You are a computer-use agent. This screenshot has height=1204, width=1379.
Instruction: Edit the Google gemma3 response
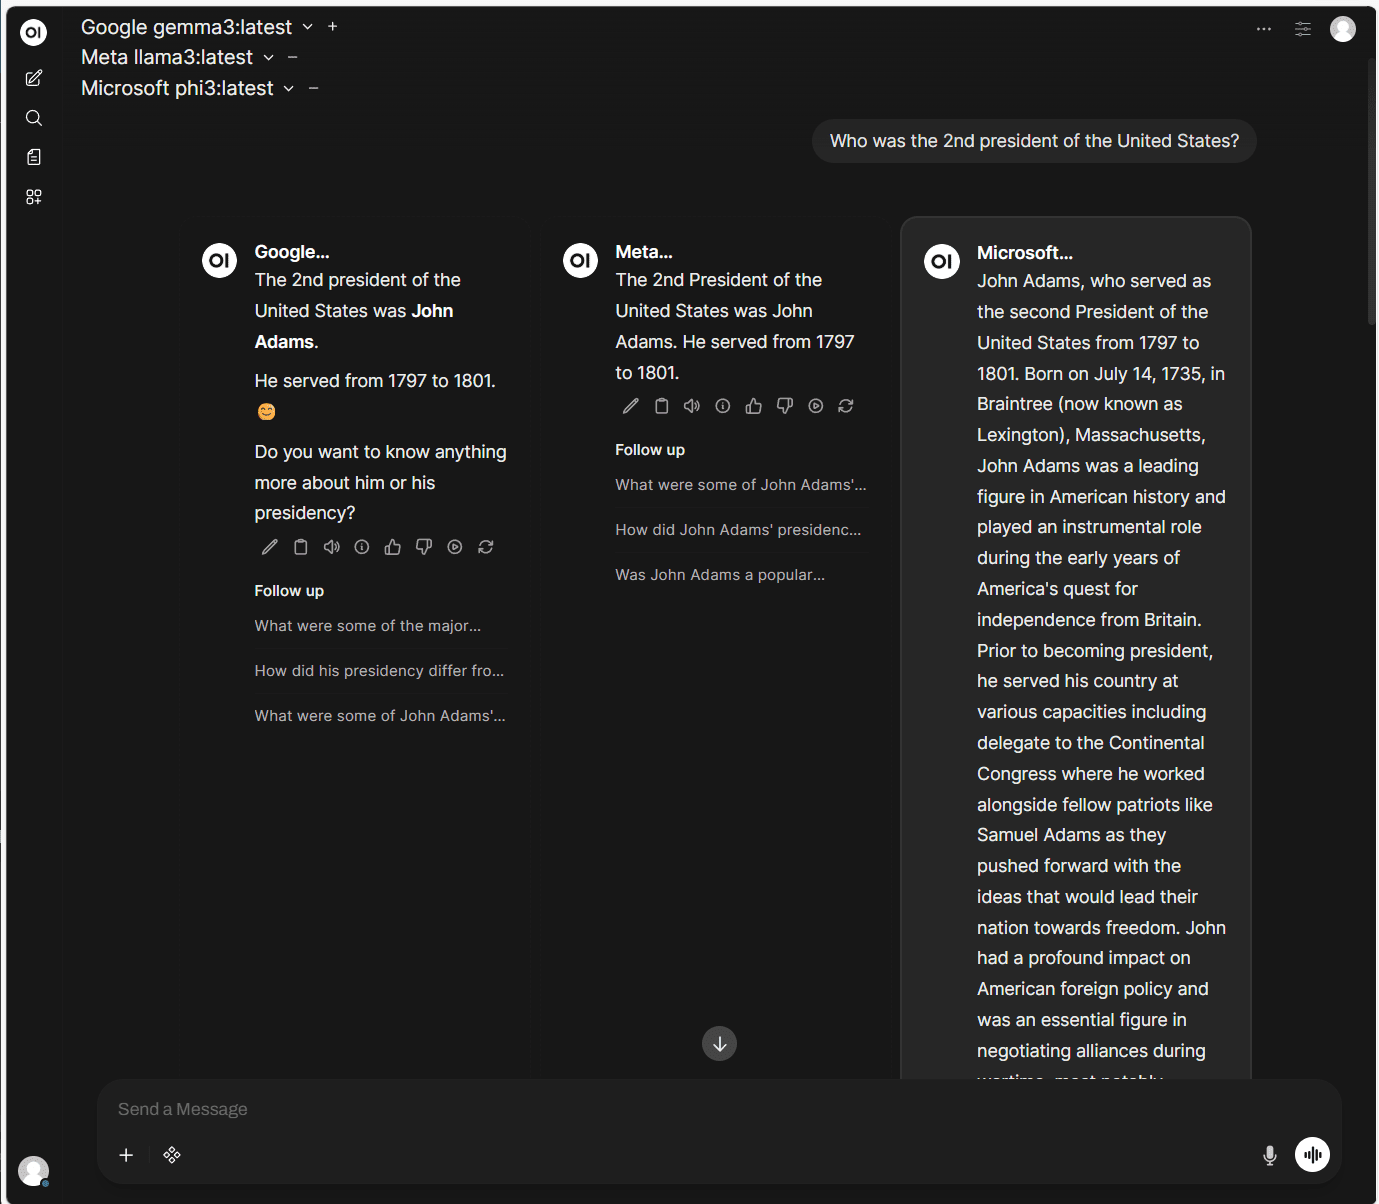(x=270, y=547)
